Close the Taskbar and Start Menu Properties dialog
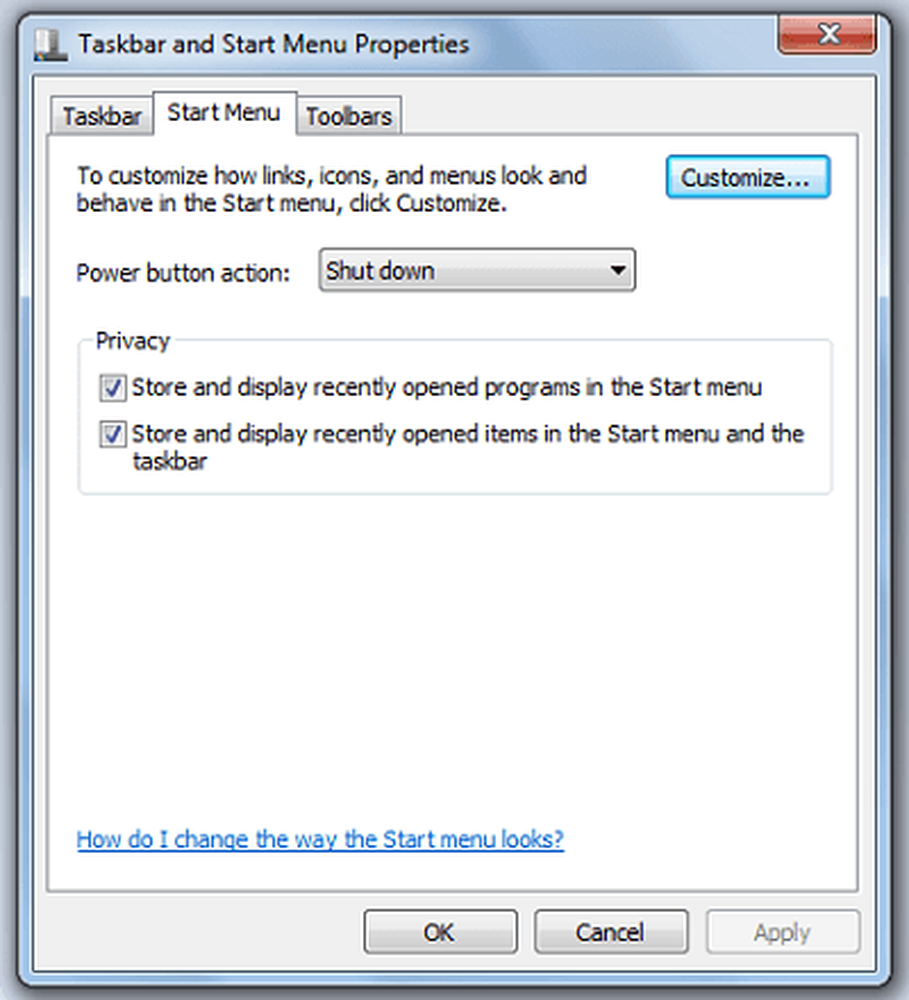This screenshot has height=1000, width=909. tap(827, 34)
